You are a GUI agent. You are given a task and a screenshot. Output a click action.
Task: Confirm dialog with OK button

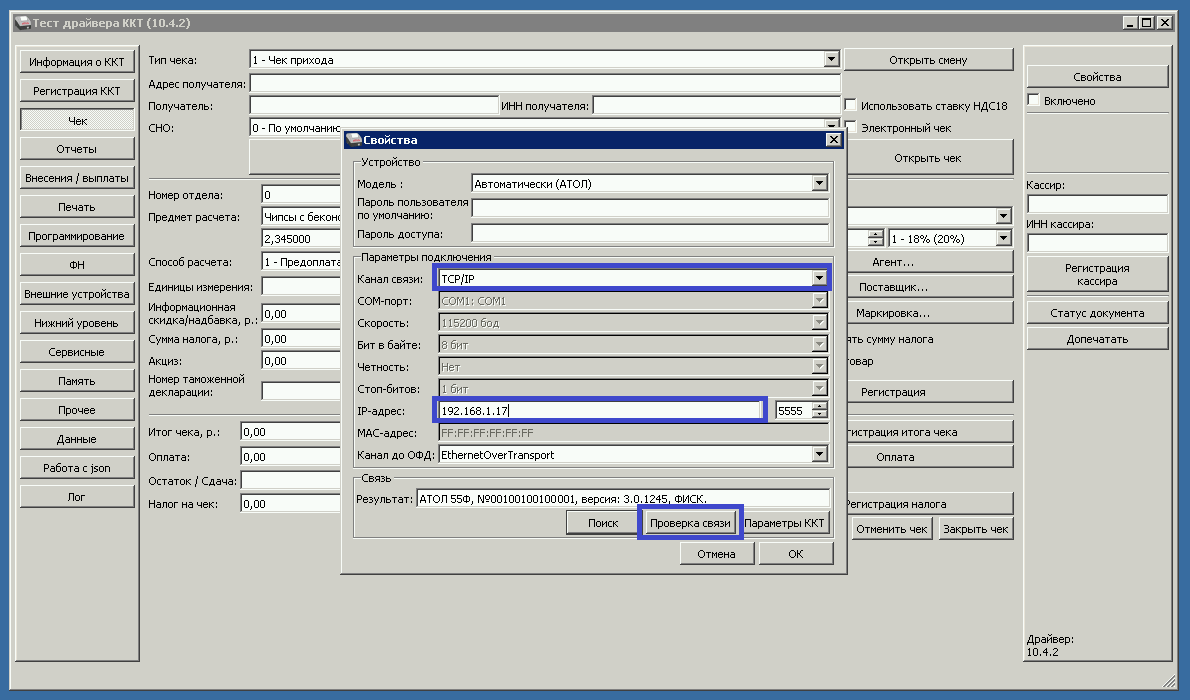pyautogui.click(x=795, y=554)
